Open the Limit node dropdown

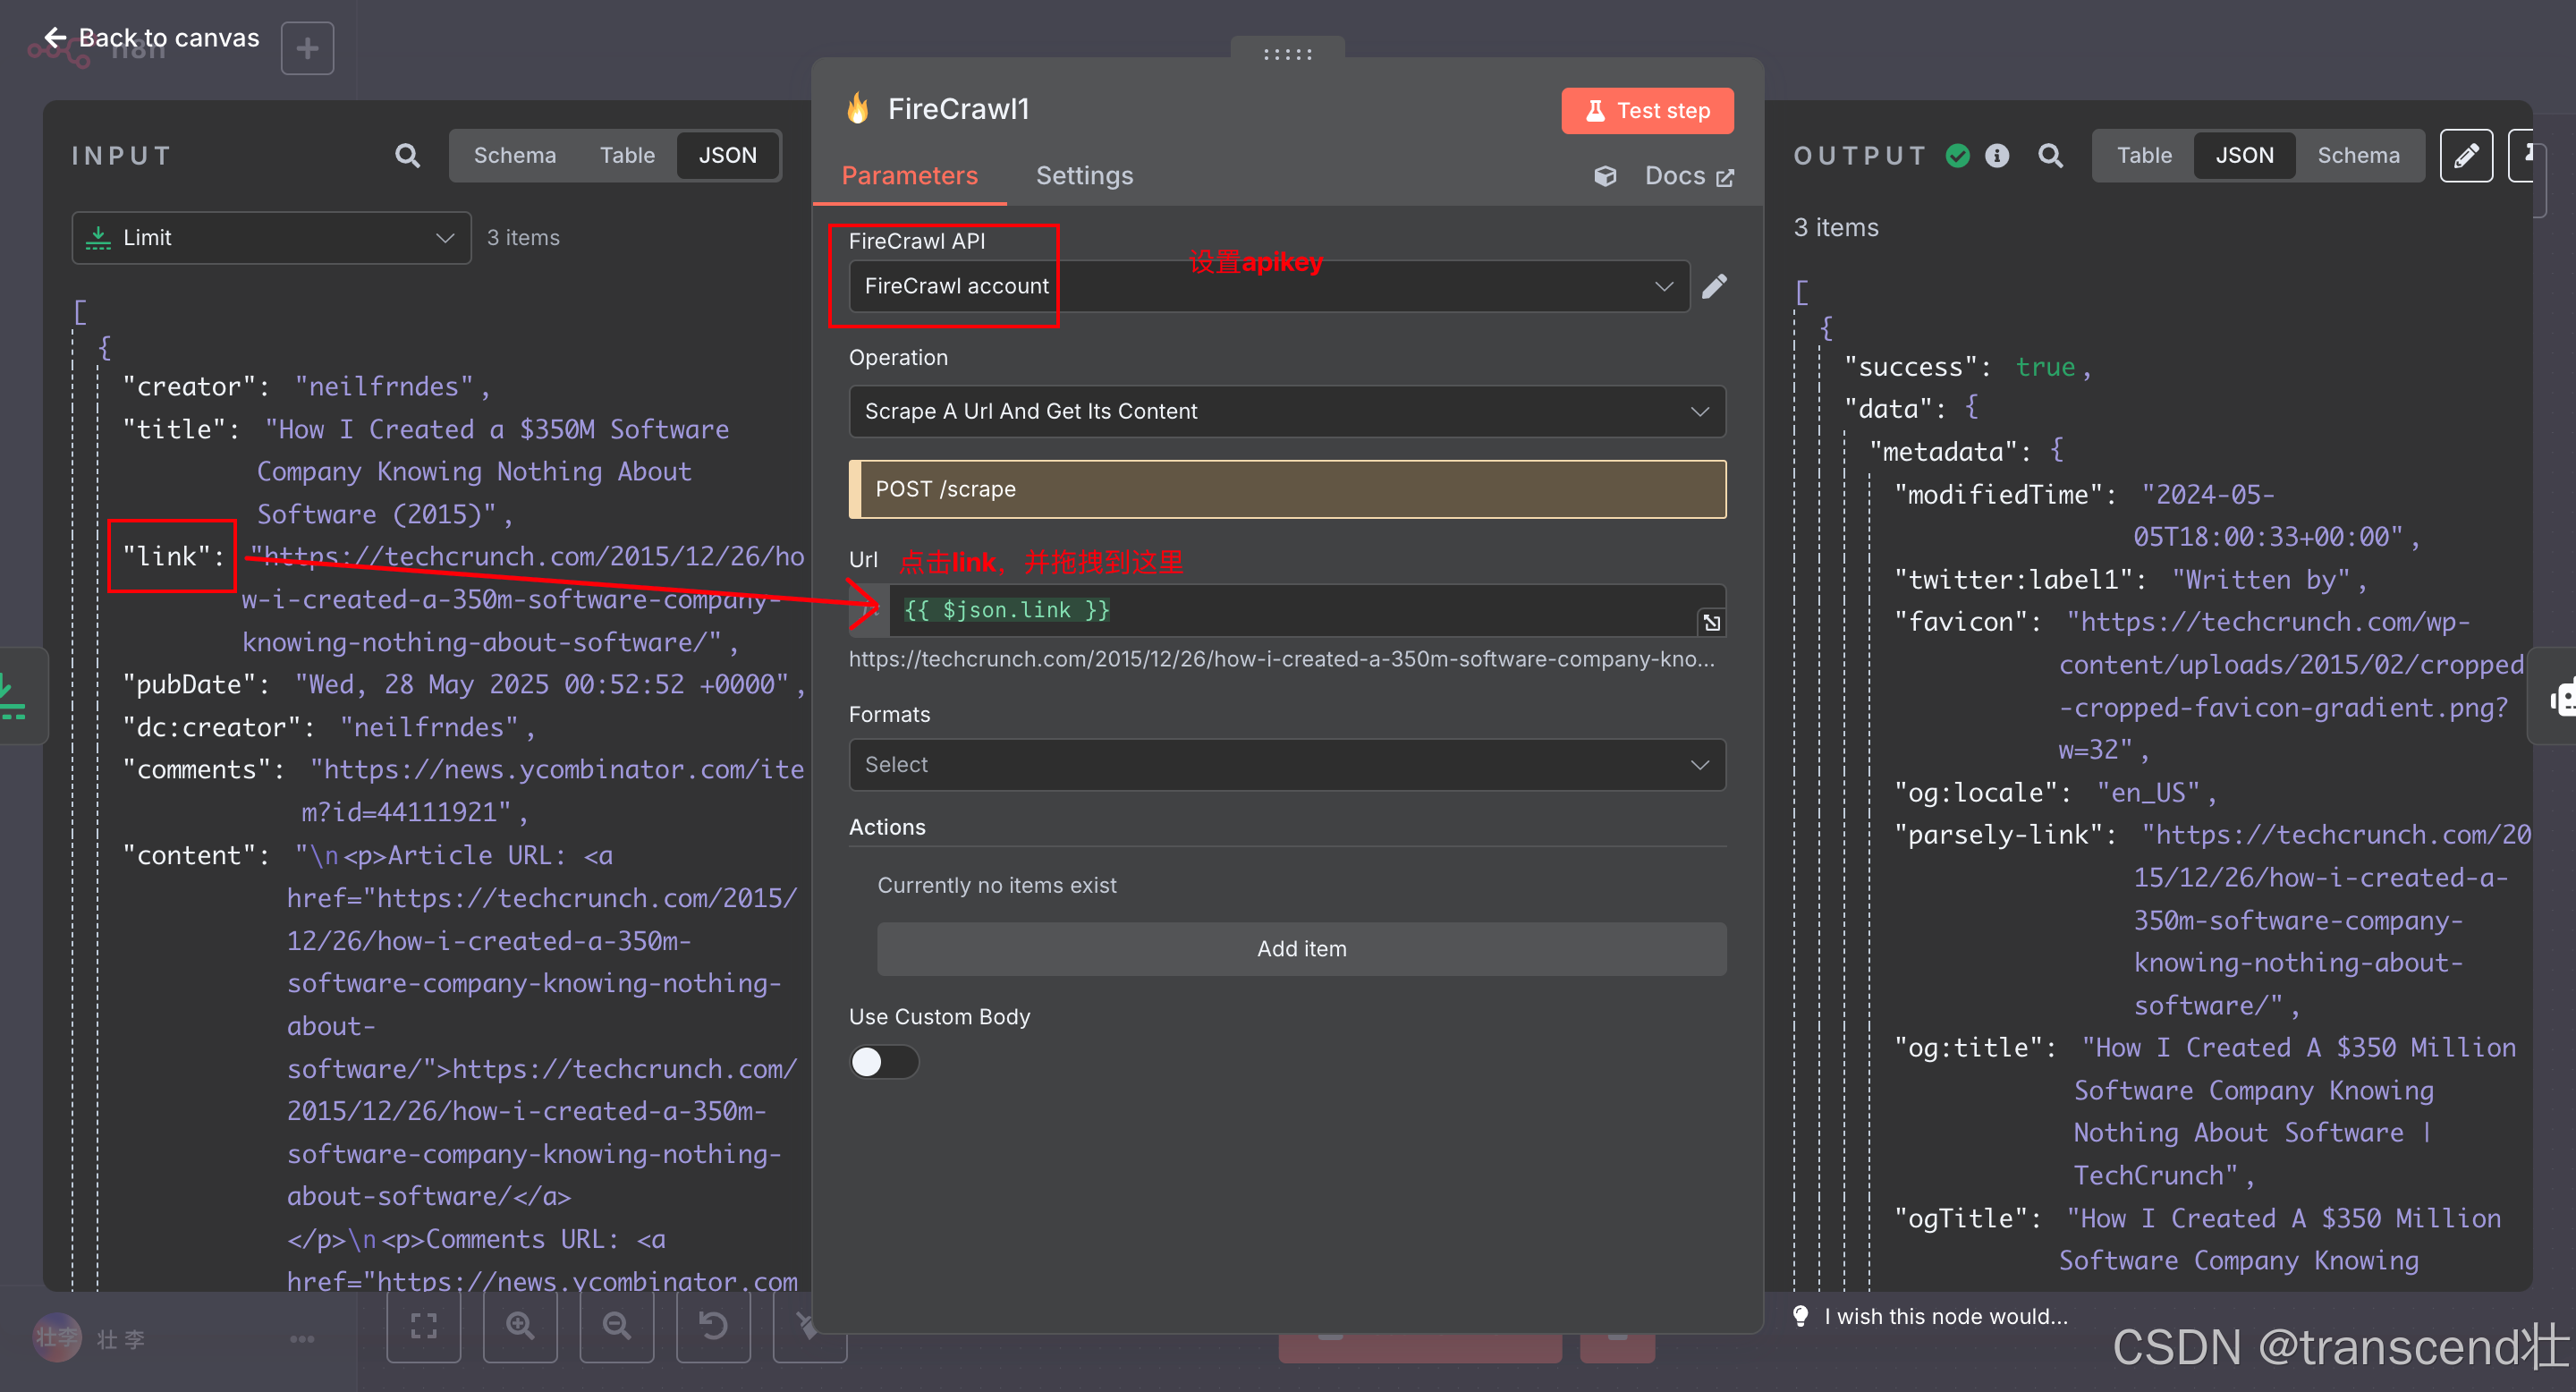pyautogui.click(x=271, y=238)
